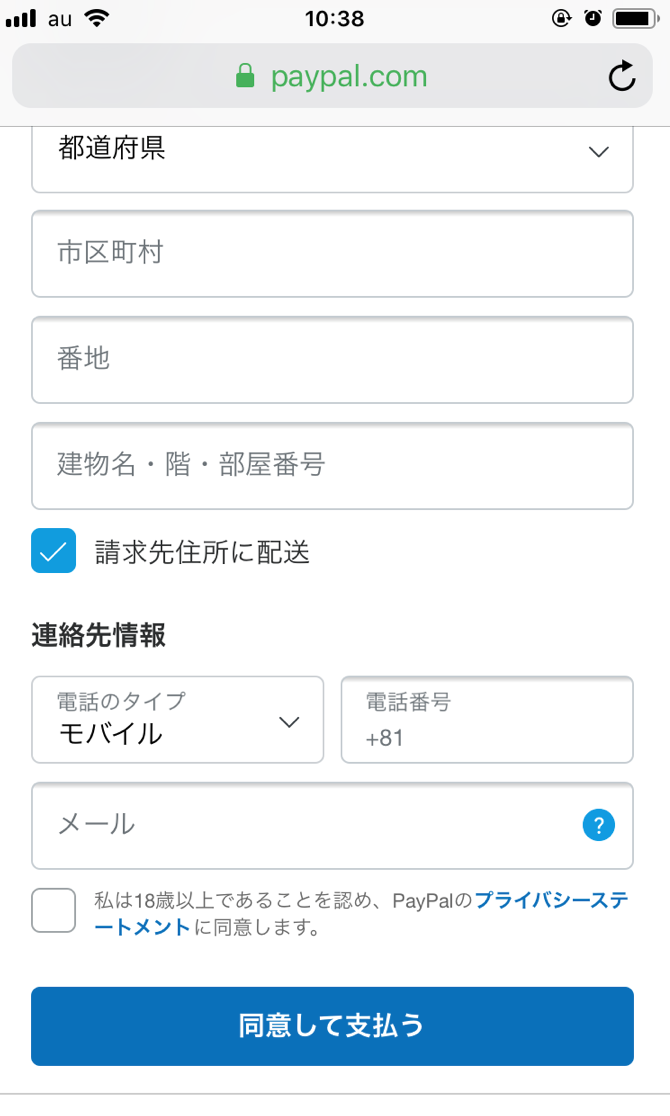Open the プライバシーステートメント link
The width and height of the screenshot is (670, 1116).
click(x=550, y=900)
